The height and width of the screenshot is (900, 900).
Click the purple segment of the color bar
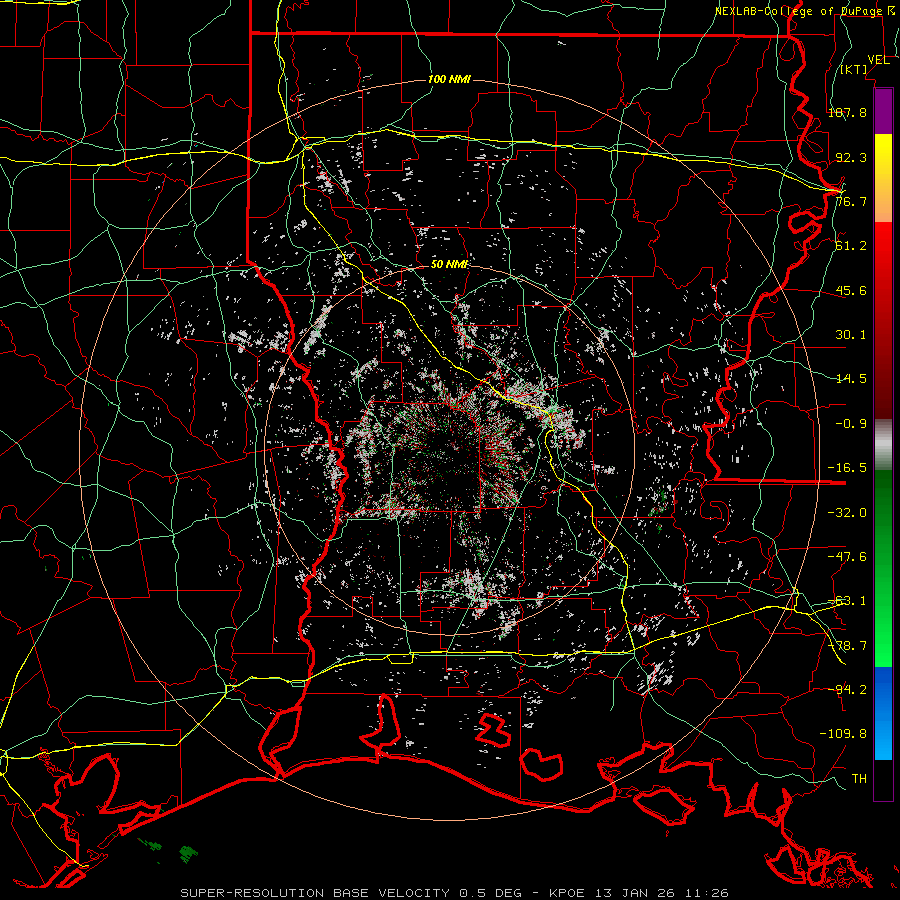point(883,111)
